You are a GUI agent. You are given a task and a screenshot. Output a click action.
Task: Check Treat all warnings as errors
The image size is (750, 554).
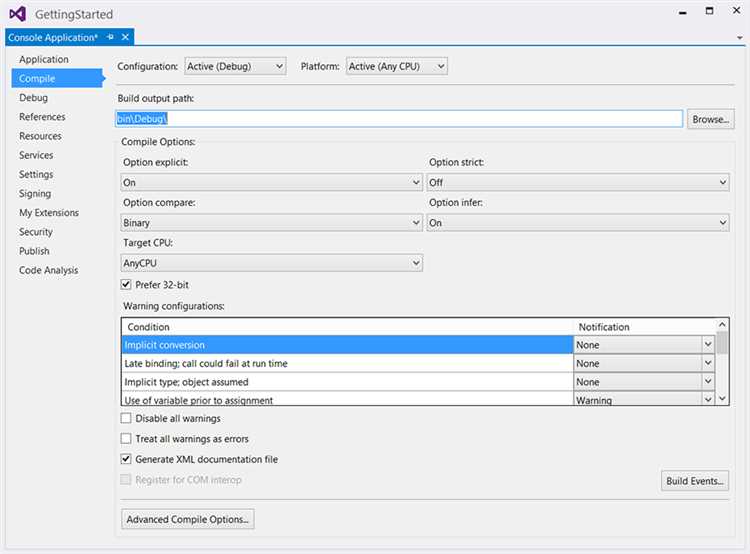click(126, 439)
